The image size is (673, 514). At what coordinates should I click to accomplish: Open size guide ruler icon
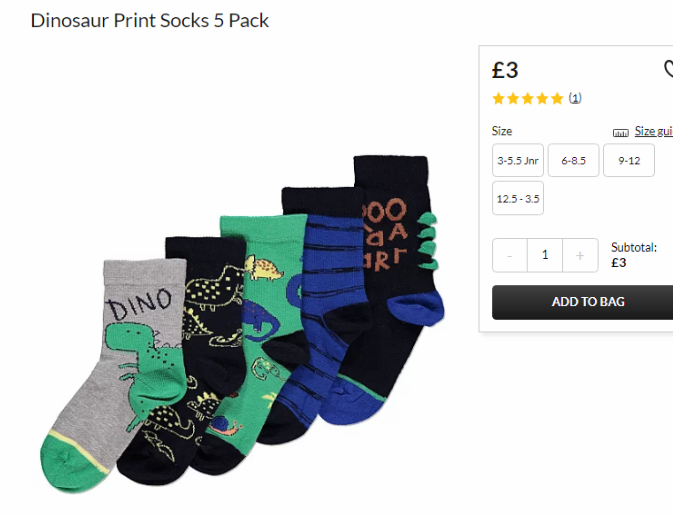620,133
